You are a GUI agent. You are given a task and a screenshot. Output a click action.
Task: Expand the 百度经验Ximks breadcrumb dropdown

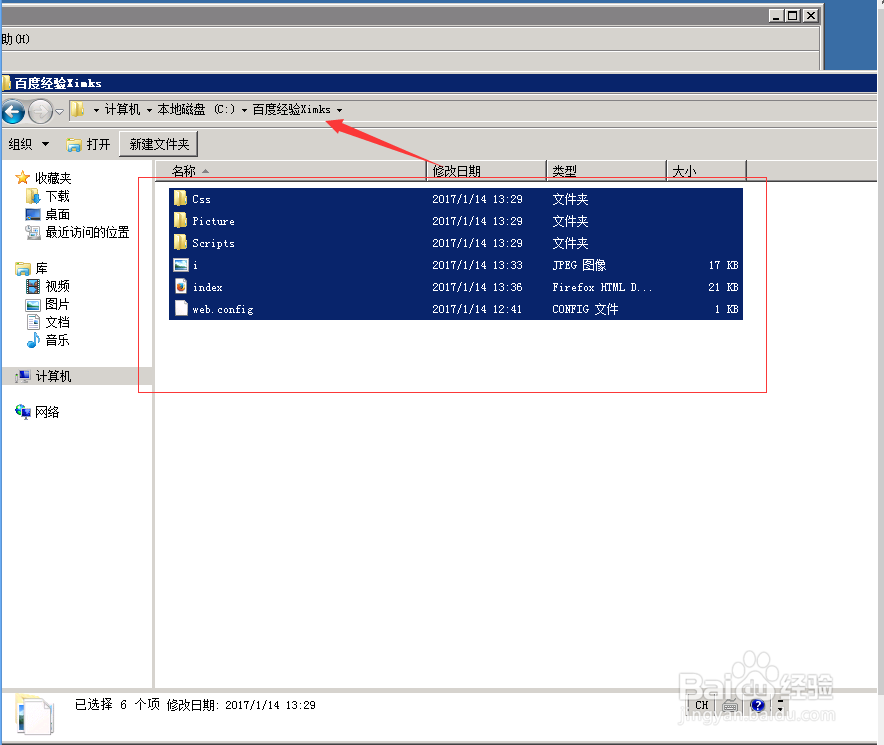[x=340, y=110]
